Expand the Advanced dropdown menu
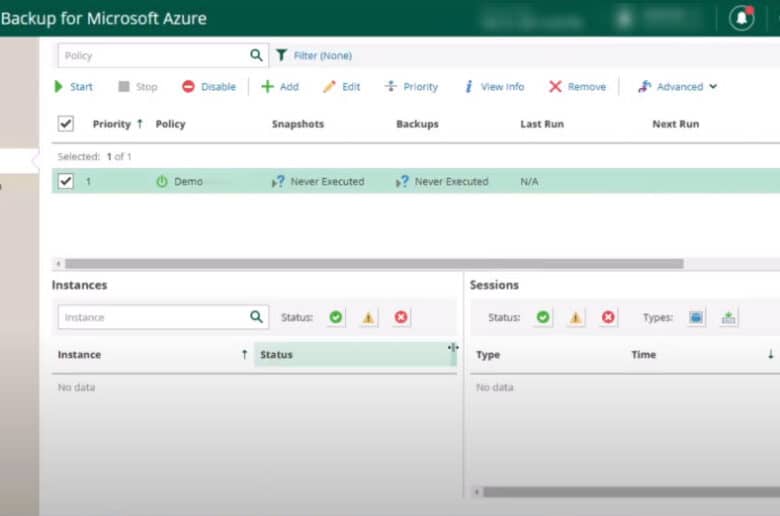780x516 pixels. (678, 87)
